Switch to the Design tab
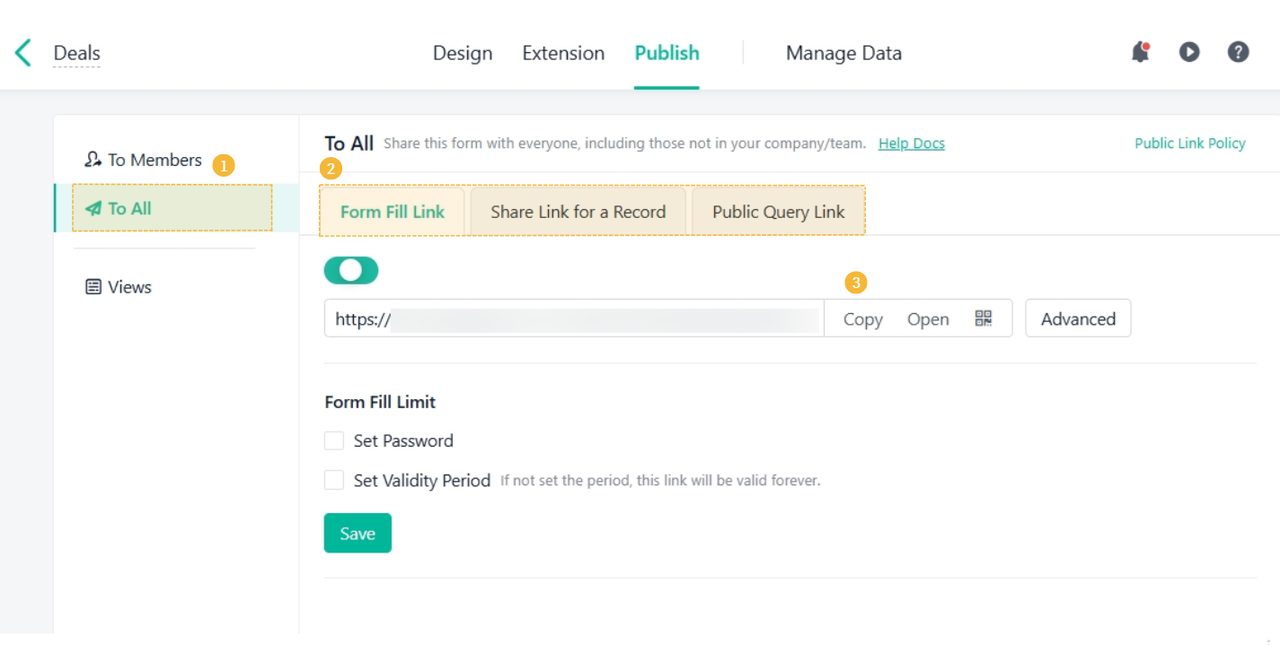This screenshot has width=1280, height=645. [x=462, y=53]
